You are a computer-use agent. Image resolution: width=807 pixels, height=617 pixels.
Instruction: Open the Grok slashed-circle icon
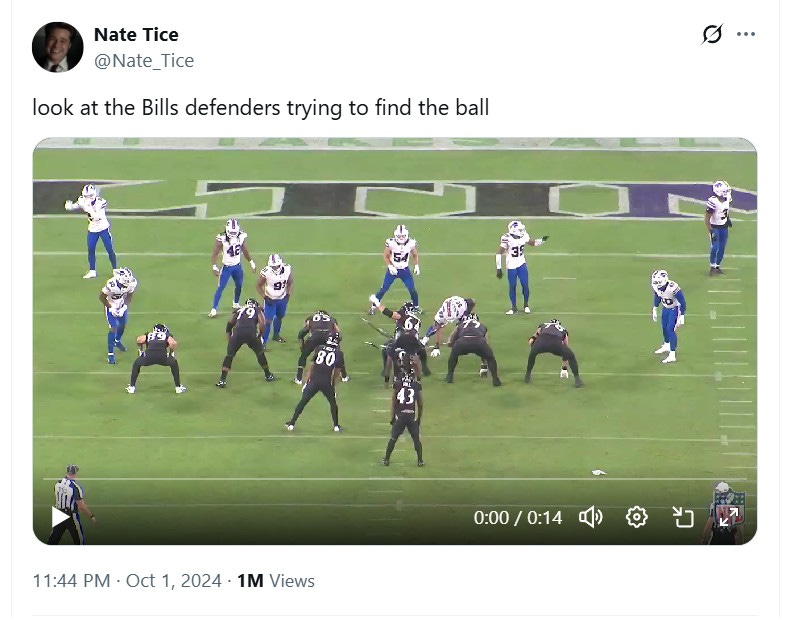[x=712, y=34]
